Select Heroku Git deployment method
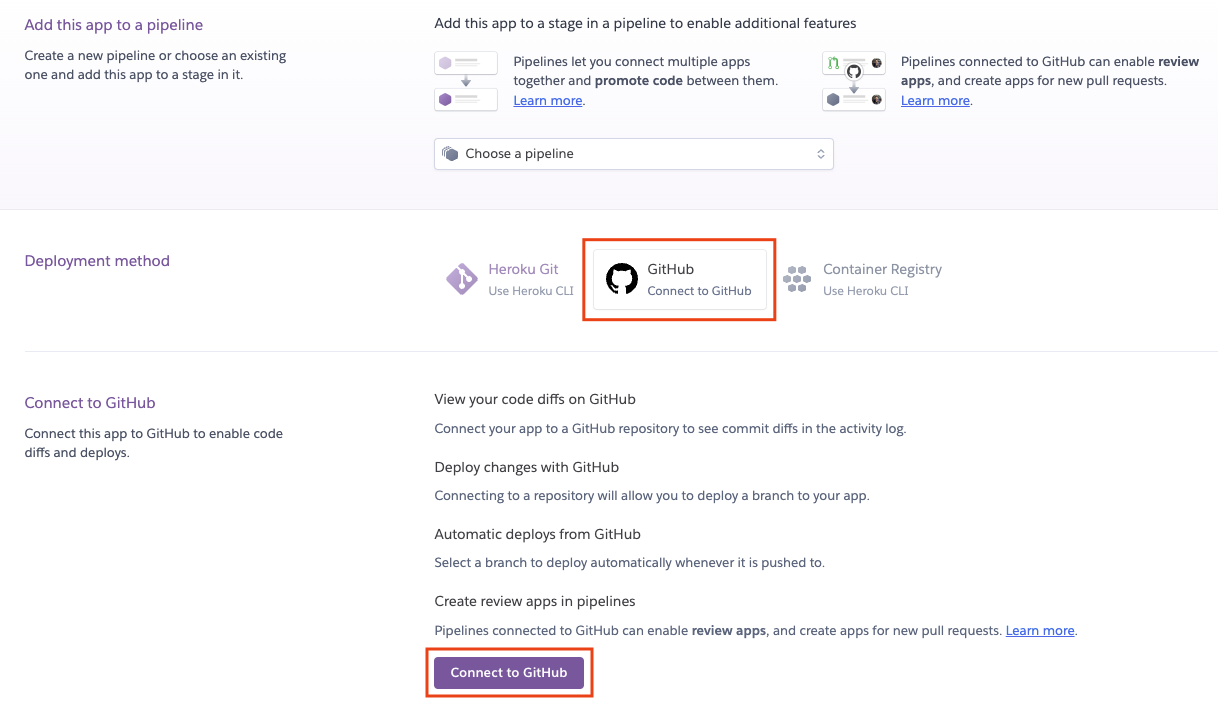 (510, 279)
